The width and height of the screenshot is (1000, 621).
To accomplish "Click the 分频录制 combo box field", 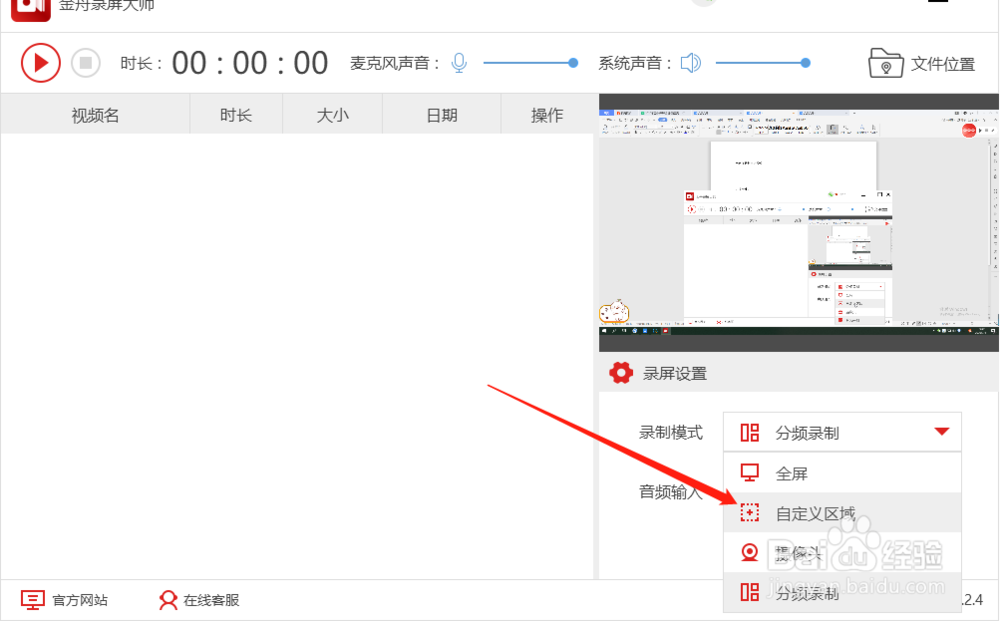I will coord(842,432).
